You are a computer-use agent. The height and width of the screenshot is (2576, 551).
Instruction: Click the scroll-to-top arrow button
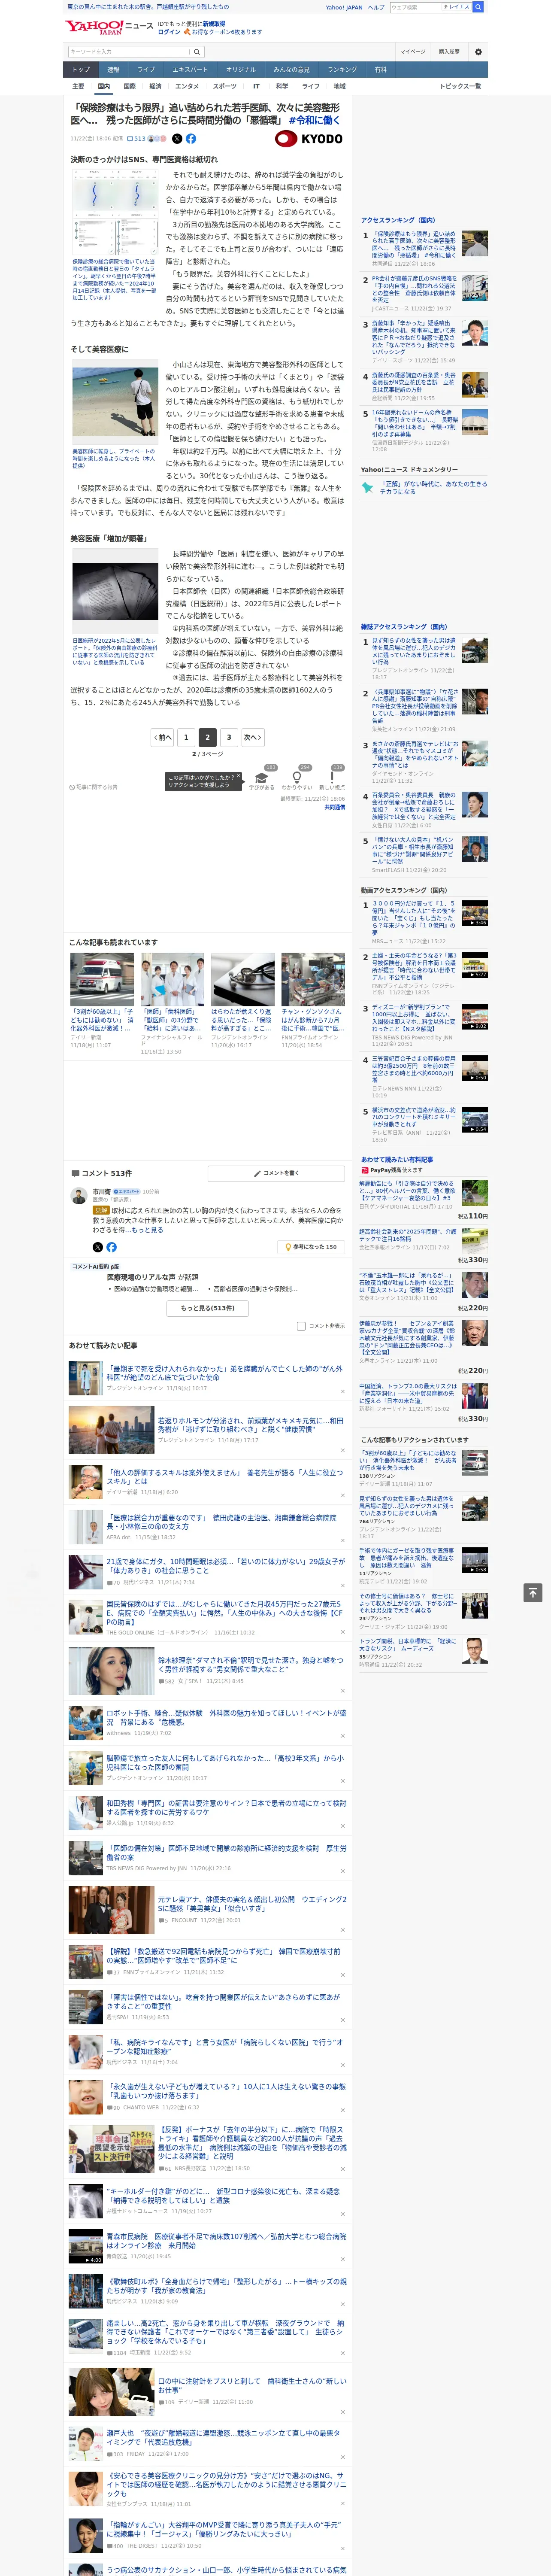point(533,1592)
